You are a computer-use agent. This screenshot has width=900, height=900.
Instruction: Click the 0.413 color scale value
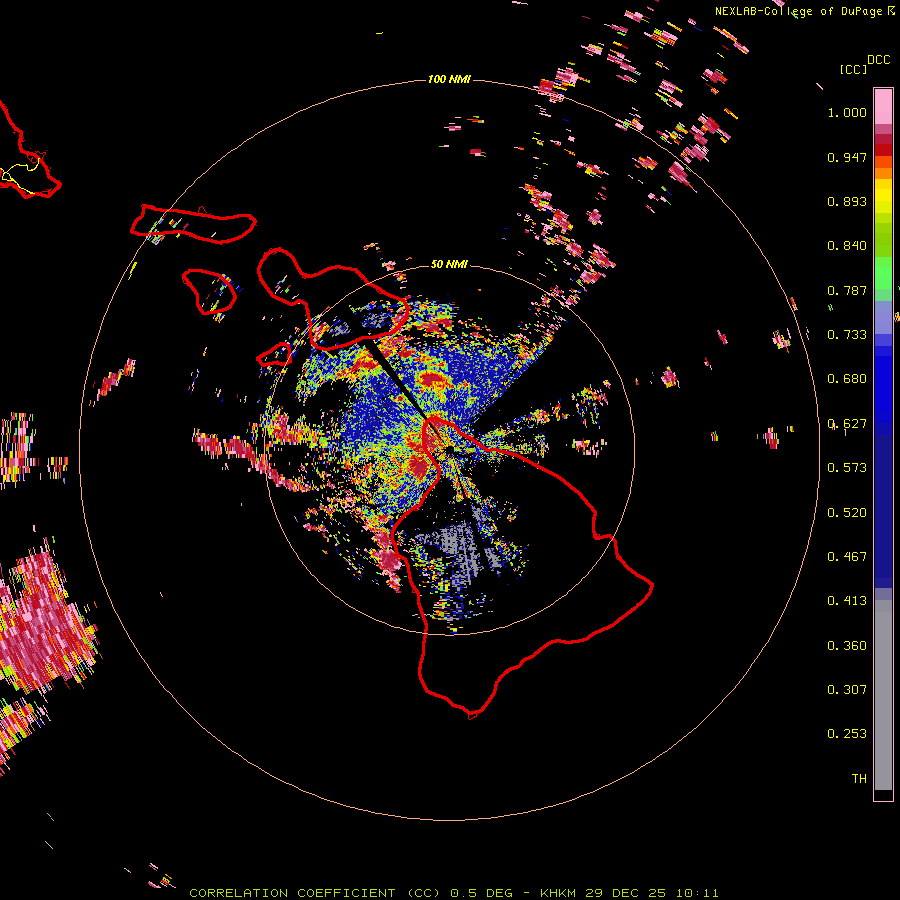pos(847,601)
